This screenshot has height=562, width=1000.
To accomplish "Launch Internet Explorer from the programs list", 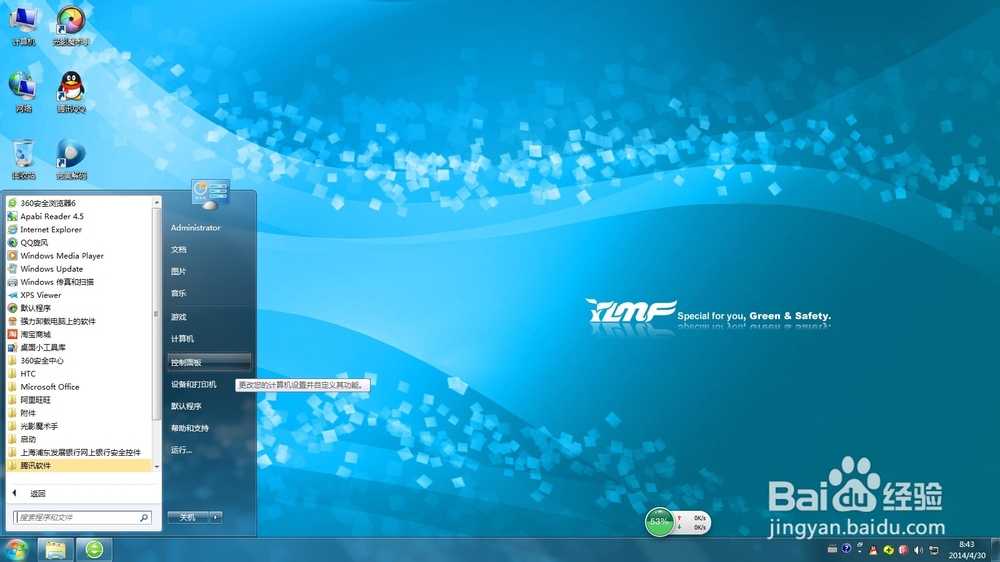I will 79,229.
